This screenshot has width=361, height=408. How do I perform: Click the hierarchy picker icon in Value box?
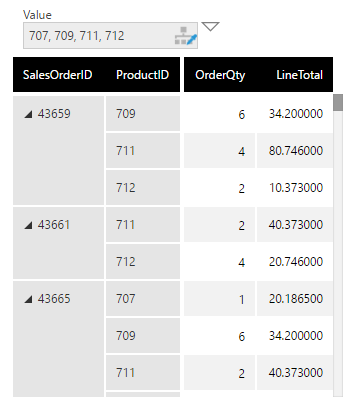tap(186, 36)
